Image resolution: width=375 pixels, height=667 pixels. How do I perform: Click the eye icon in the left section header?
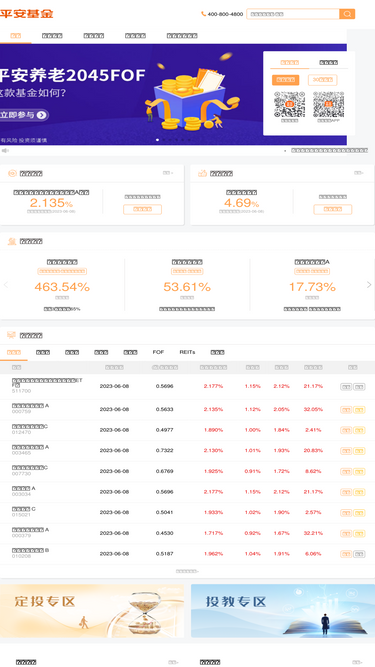pos(12,173)
